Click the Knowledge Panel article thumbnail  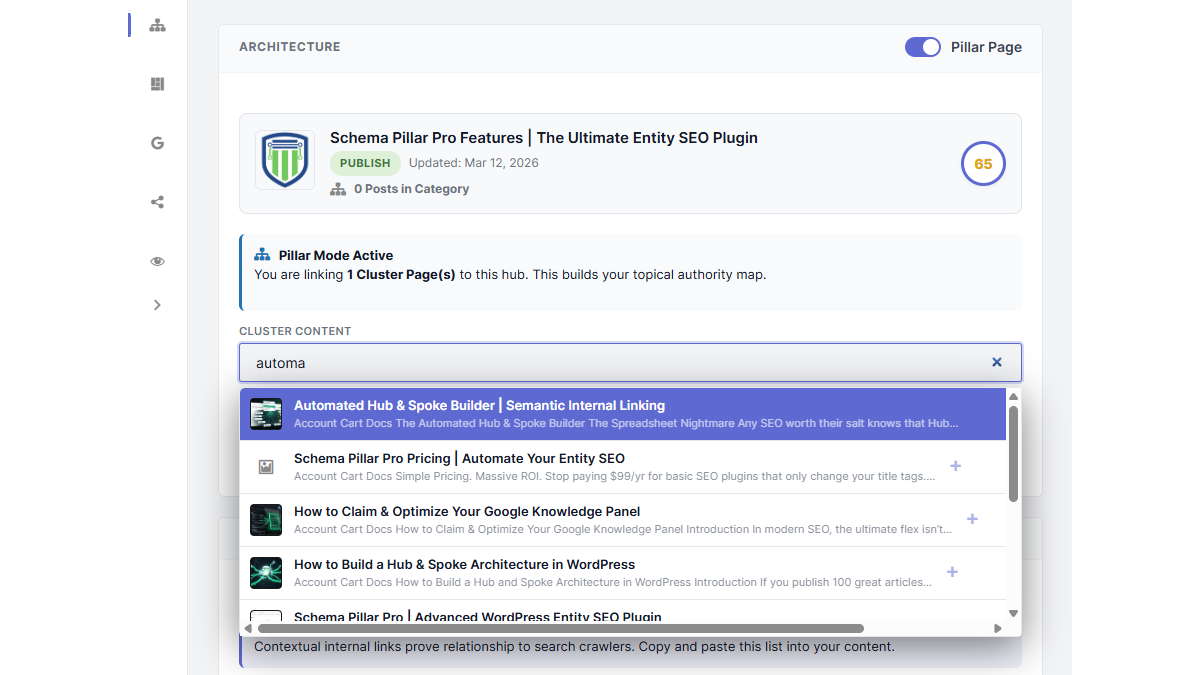click(266, 520)
